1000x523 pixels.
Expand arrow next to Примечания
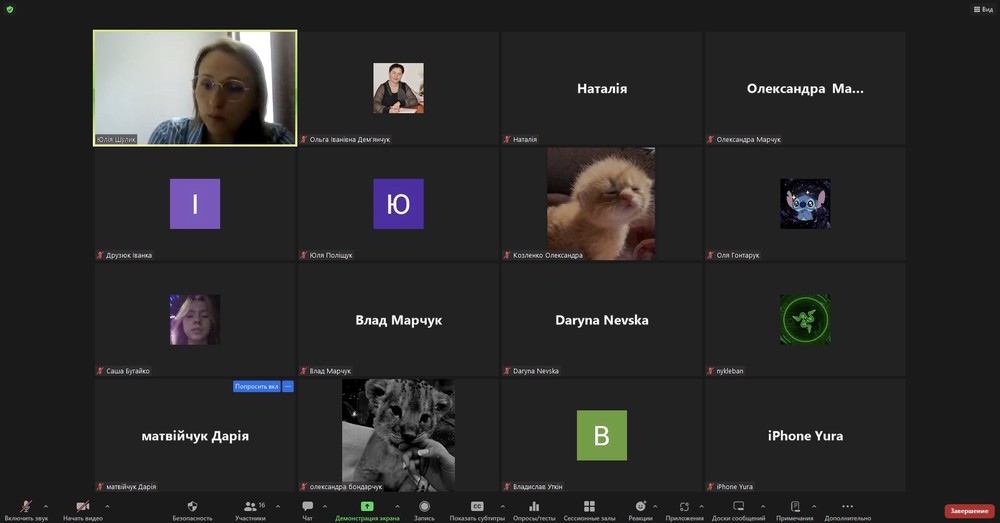click(814, 506)
